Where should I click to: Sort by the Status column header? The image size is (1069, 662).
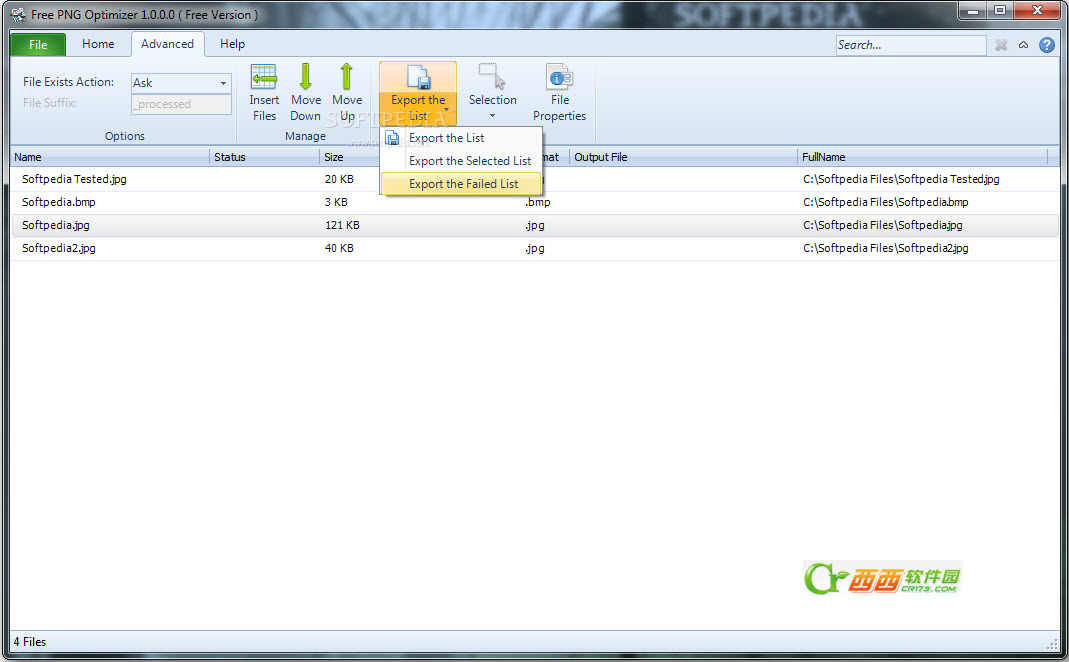tap(265, 157)
